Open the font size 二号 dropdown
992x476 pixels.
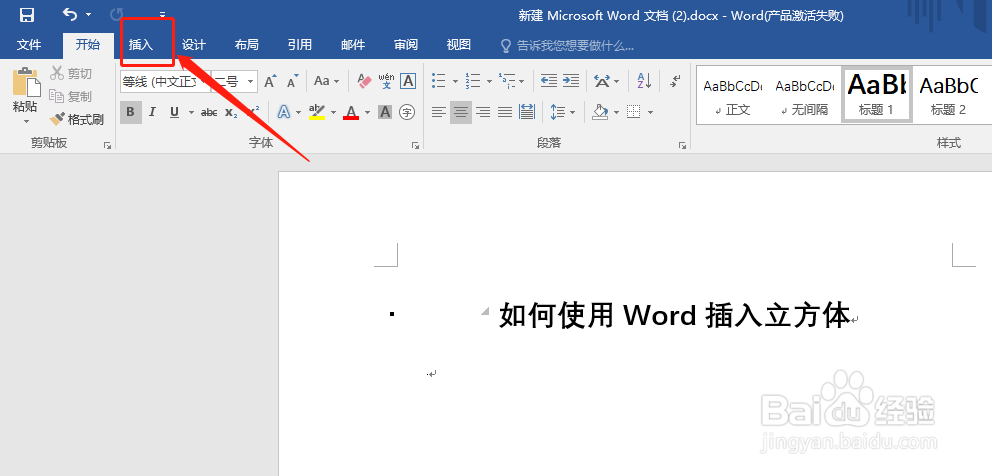tap(251, 82)
